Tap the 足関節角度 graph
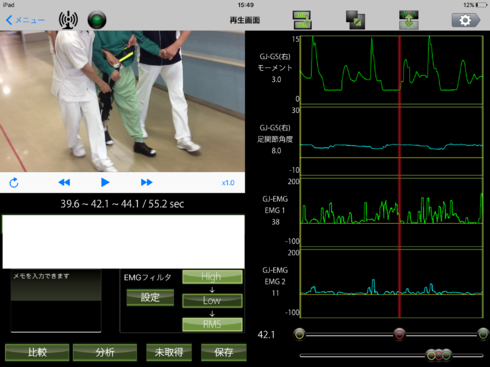 391,141
